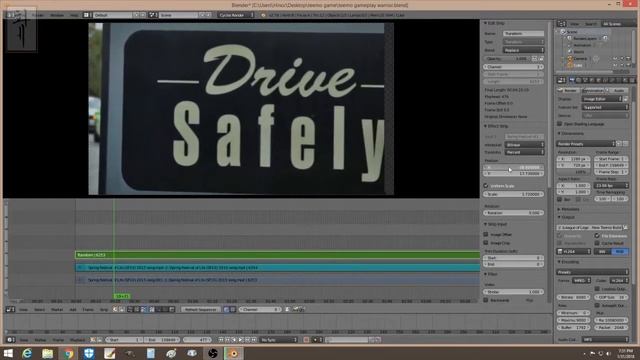Click the strip Name field Transform
This screenshot has width=640, height=360.
[523, 33]
